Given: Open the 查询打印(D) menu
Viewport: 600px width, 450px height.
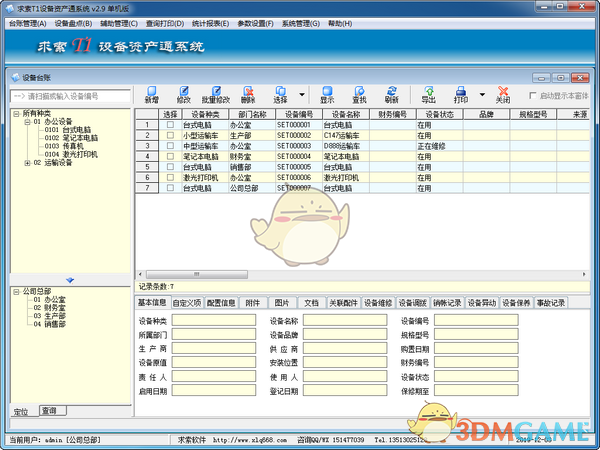Looking at the screenshot, I should 165,24.
